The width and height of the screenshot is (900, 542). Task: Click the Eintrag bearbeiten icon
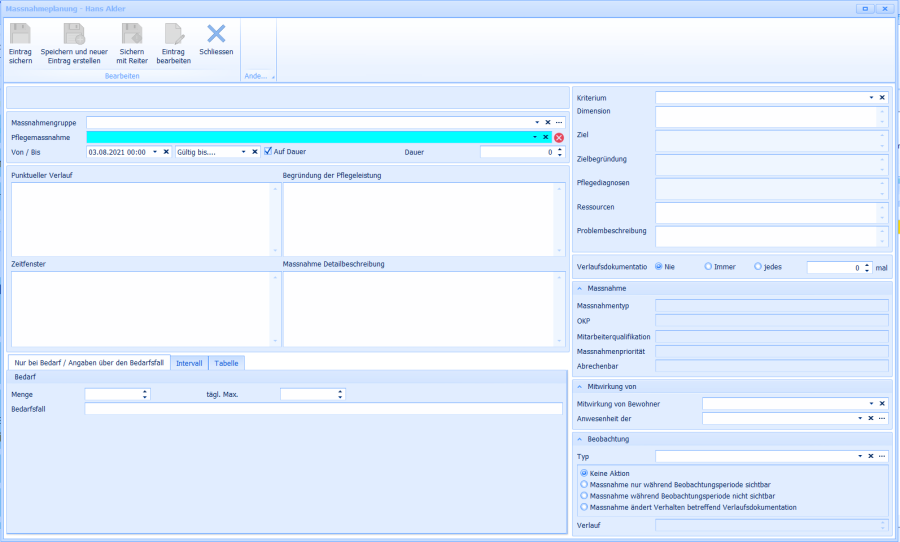pos(173,34)
